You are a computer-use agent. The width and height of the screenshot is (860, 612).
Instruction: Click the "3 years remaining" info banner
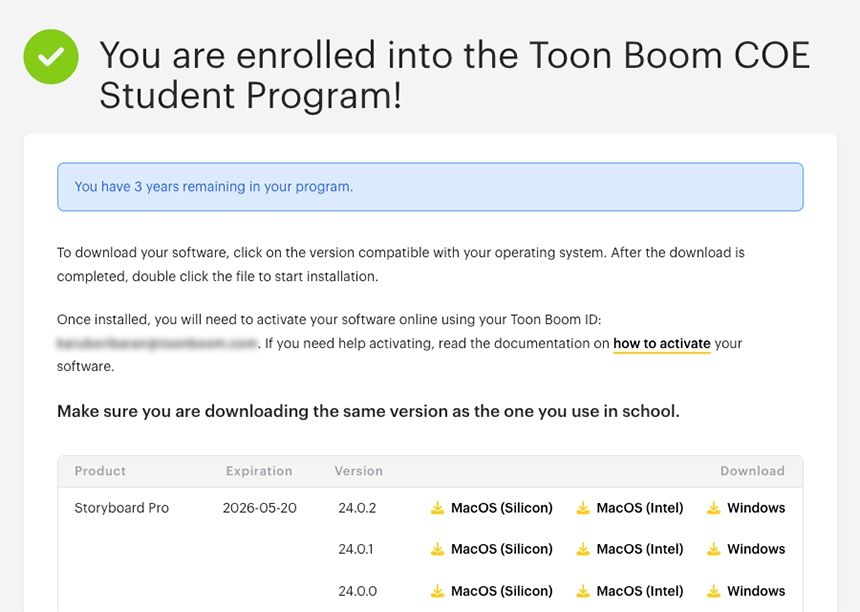[430, 187]
